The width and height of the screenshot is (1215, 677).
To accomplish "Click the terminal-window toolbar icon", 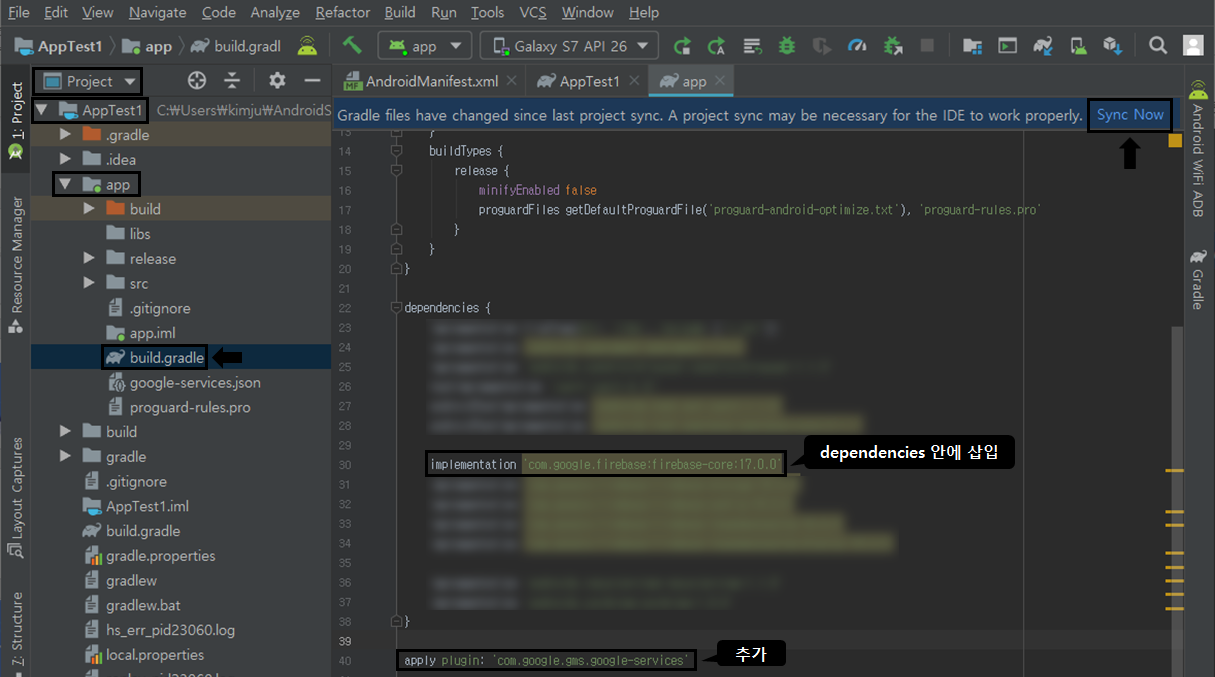I will (1008, 46).
